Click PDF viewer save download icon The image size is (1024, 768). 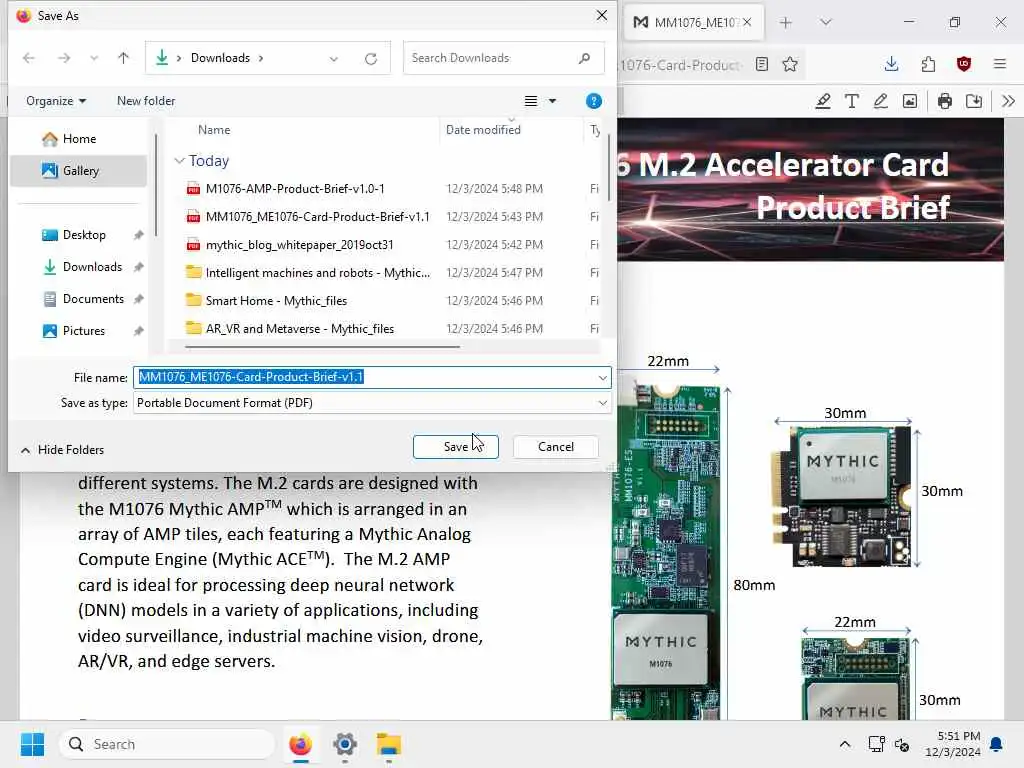(974, 101)
